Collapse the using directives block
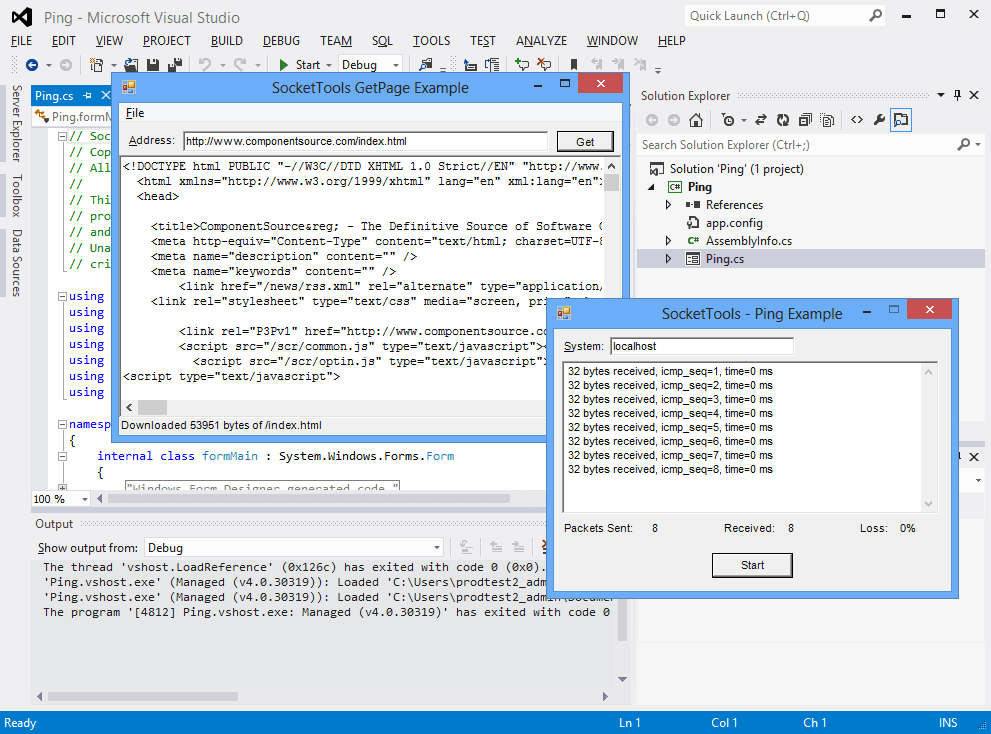991x734 pixels. 63,296
